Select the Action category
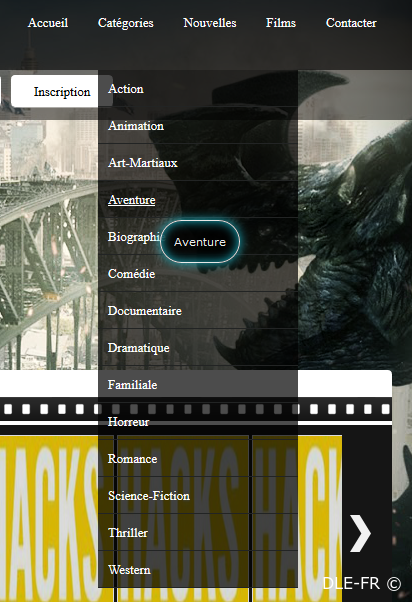 (x=198, y=89)
